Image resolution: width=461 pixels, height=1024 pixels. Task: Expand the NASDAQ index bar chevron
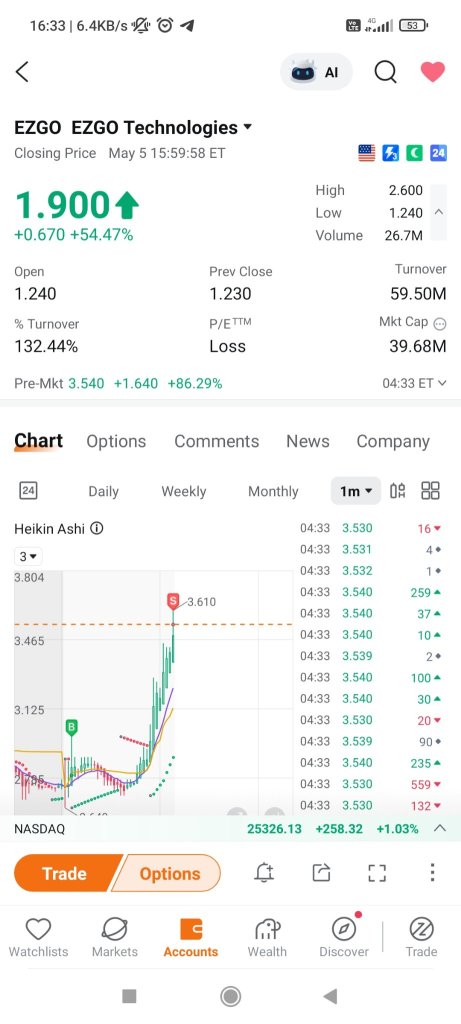[440, 828]
